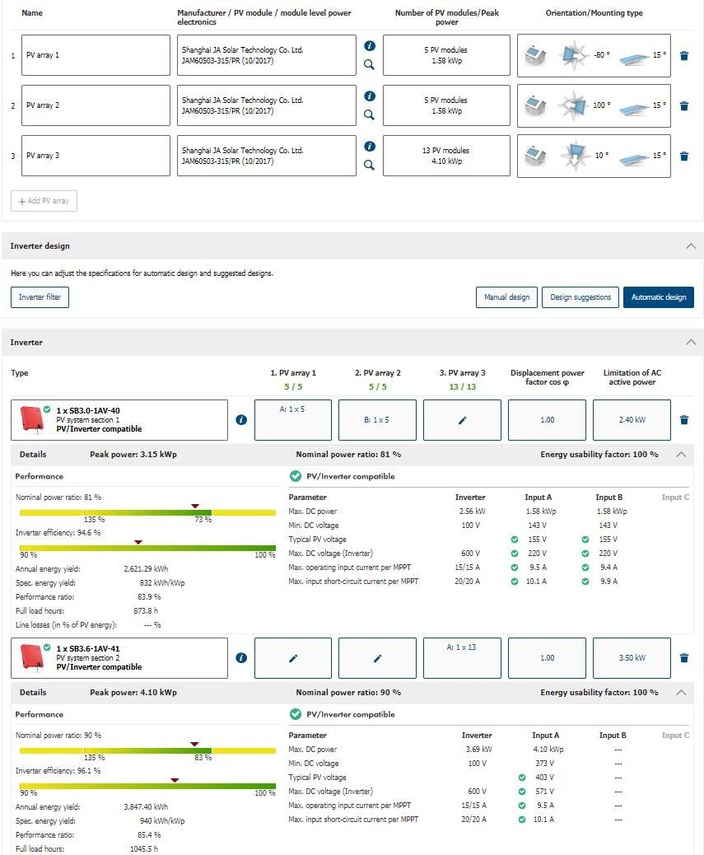
Task: Select the 1 x SB3.0-1AV-40 inverter box
Action: coord(119,420)
